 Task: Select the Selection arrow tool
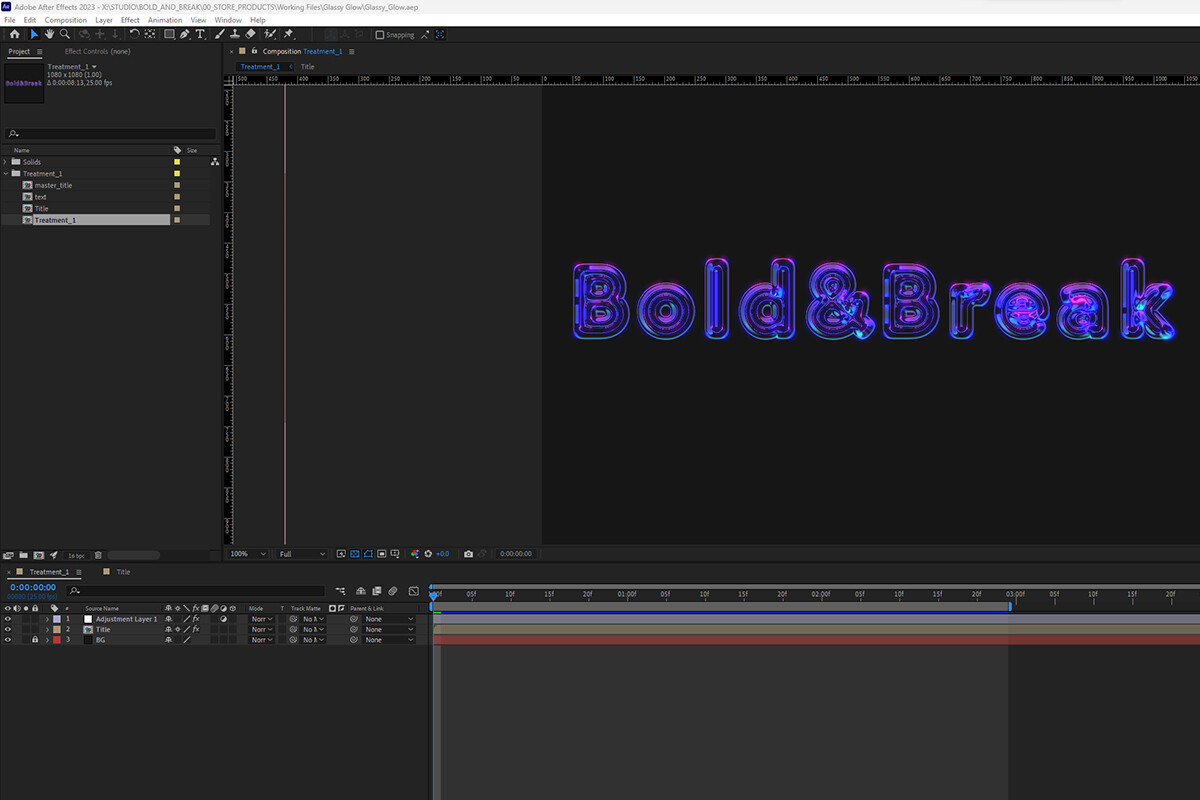[x=34, y=34]
